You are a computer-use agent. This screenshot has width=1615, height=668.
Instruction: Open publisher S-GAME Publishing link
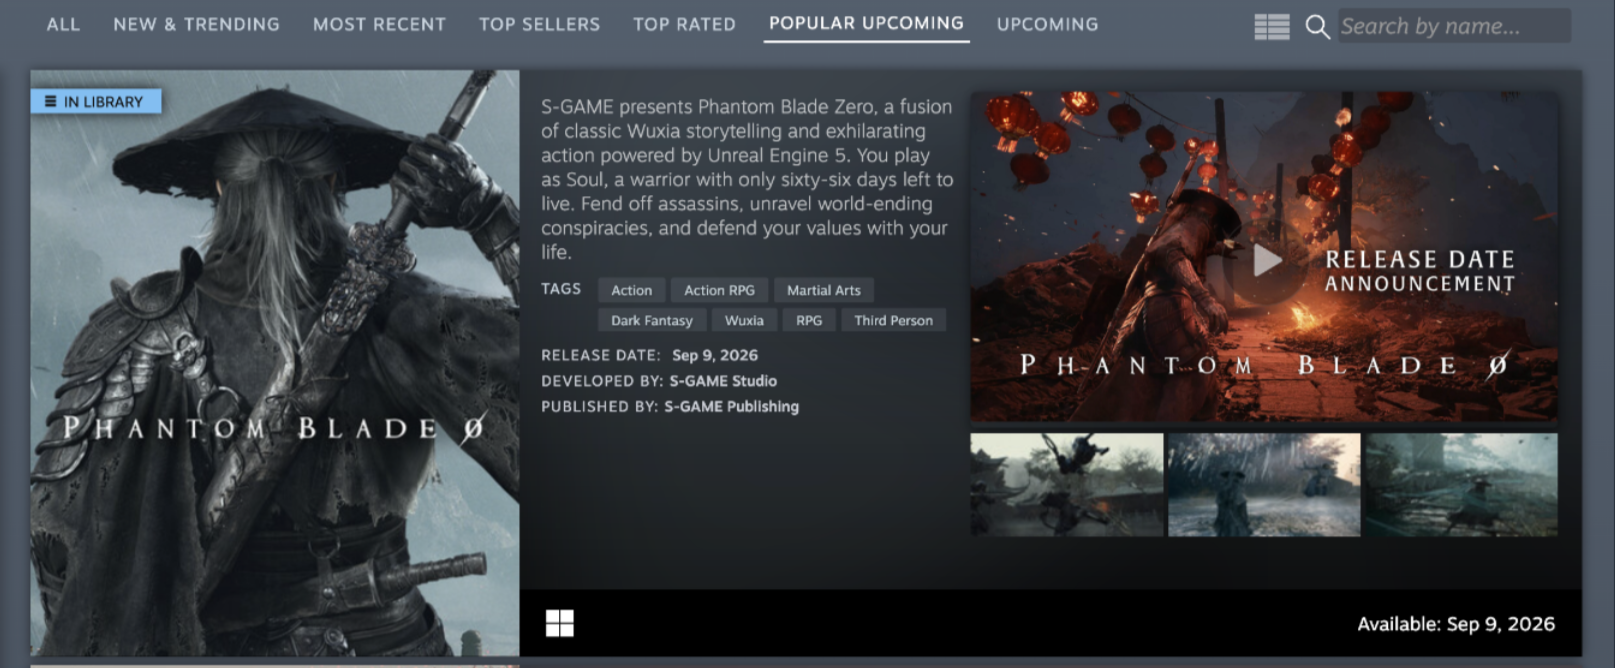tap(731, 407)
